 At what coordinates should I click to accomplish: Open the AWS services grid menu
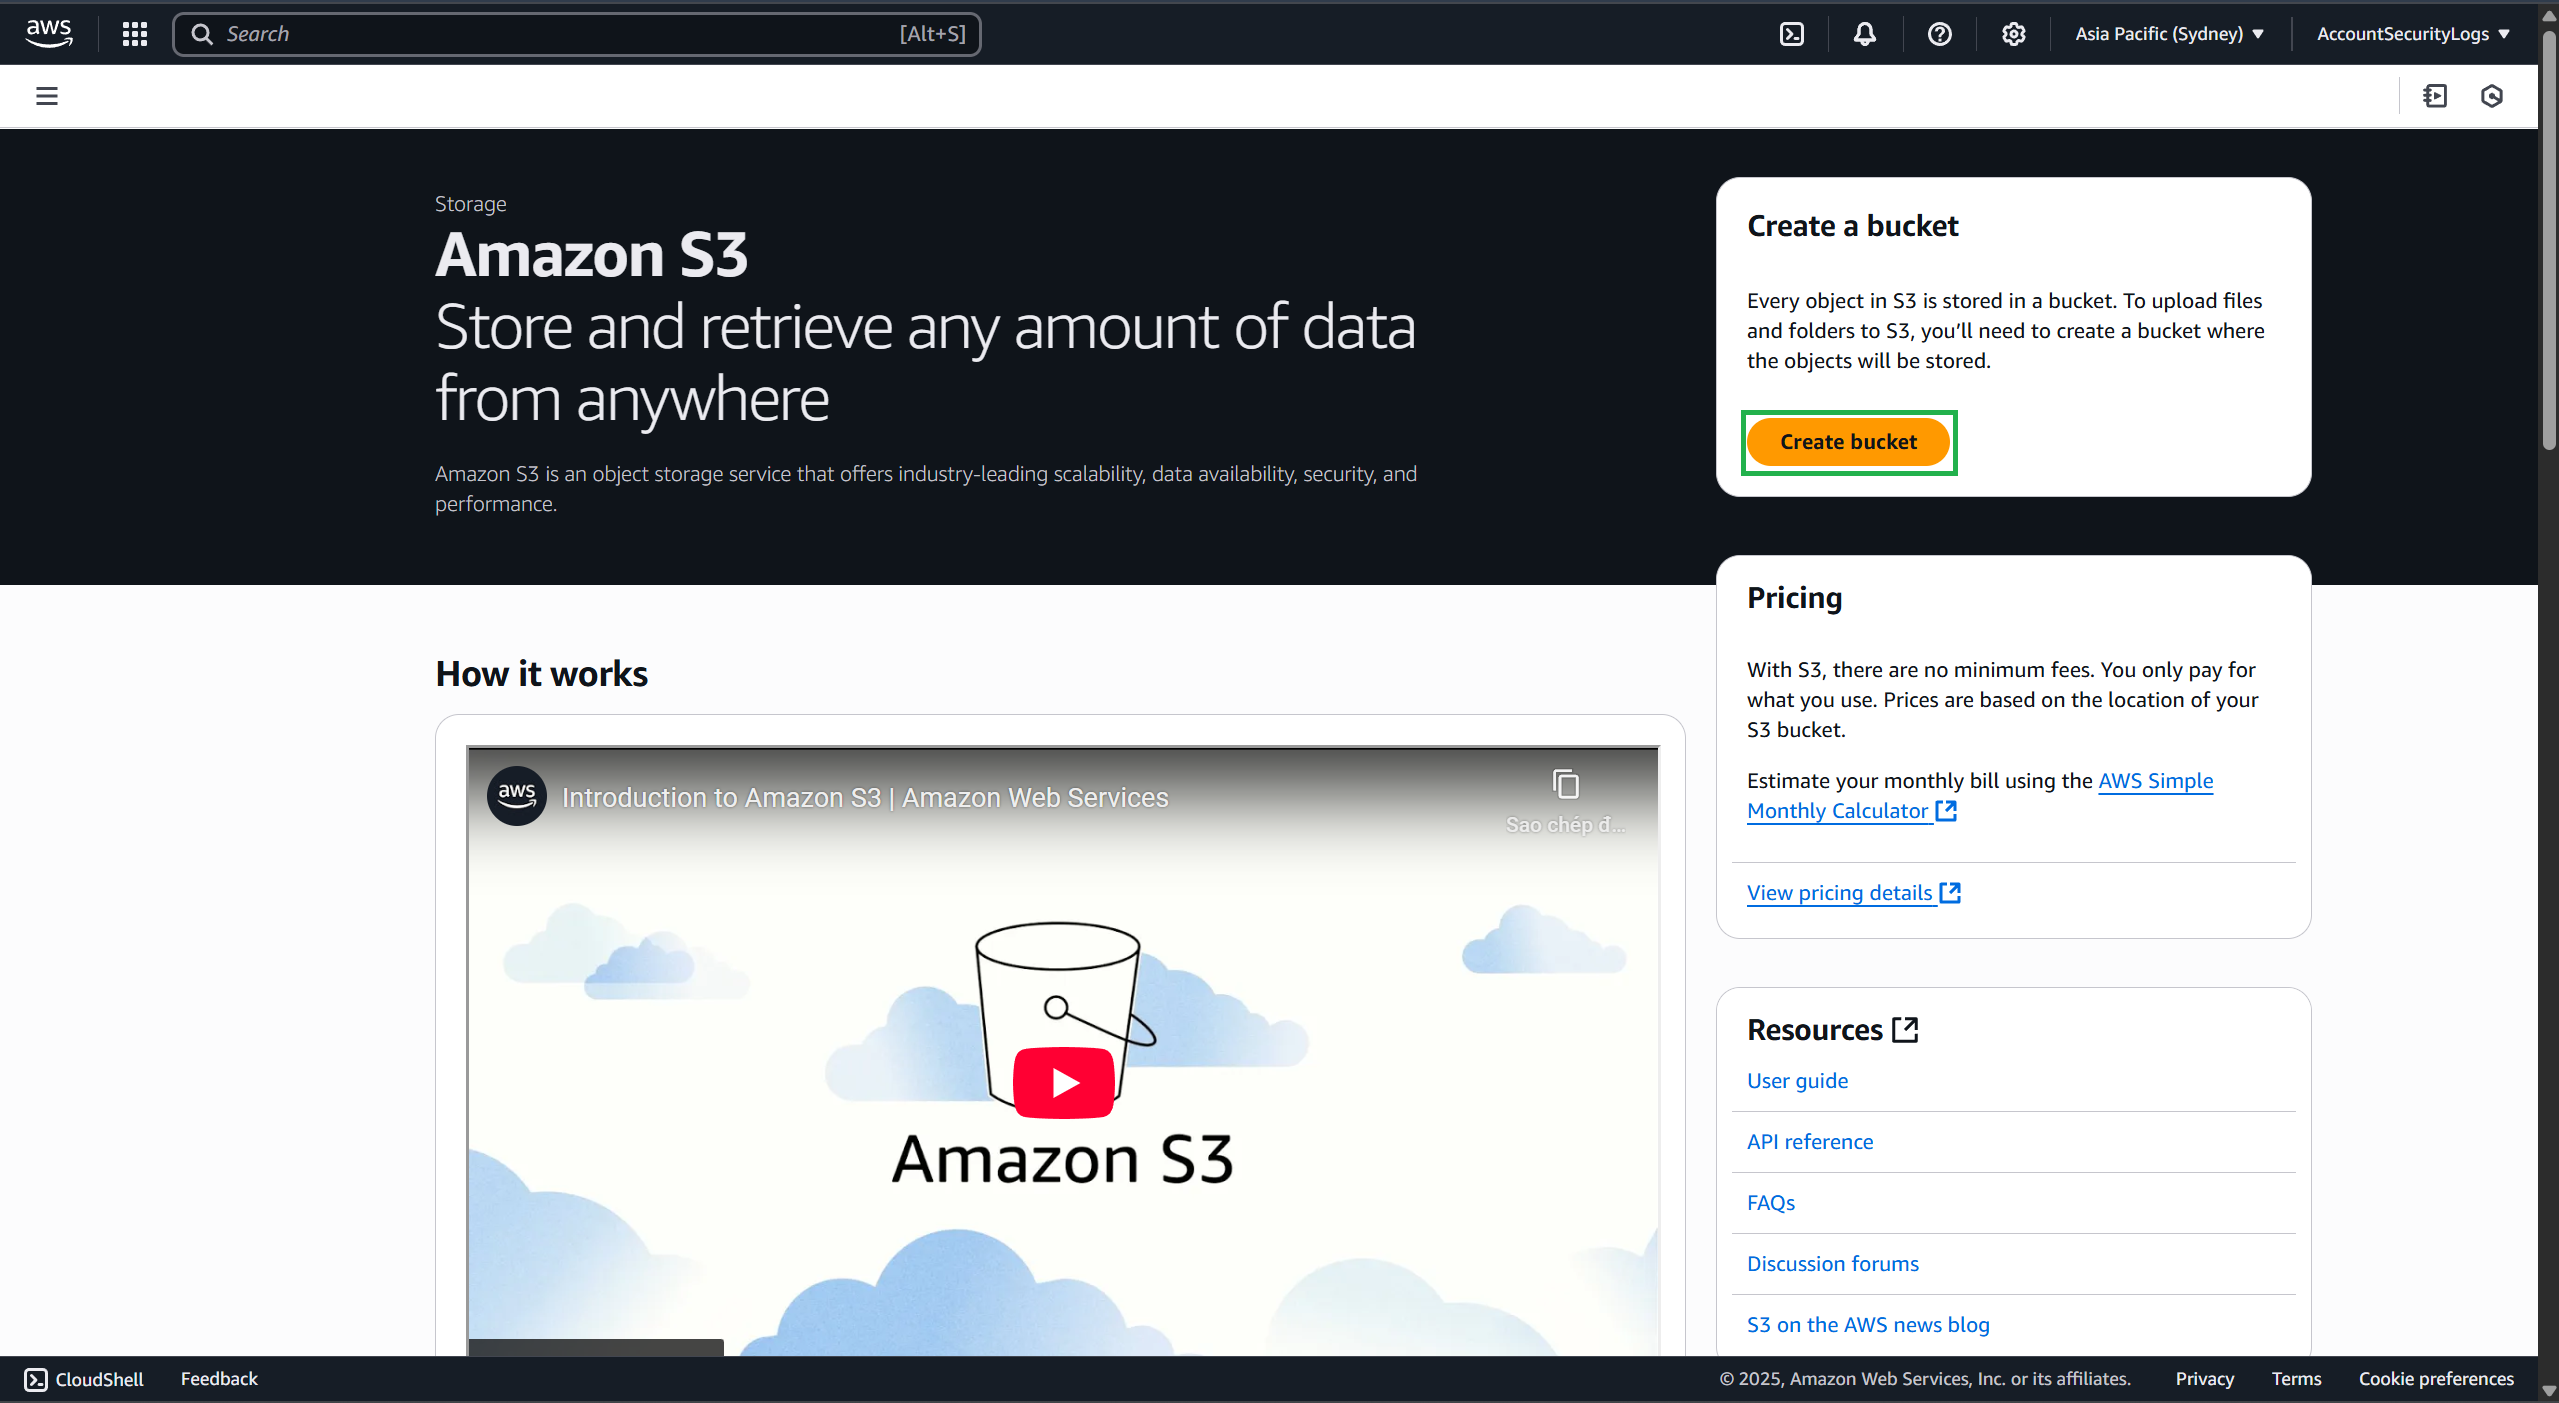click(x=135, y=33)
